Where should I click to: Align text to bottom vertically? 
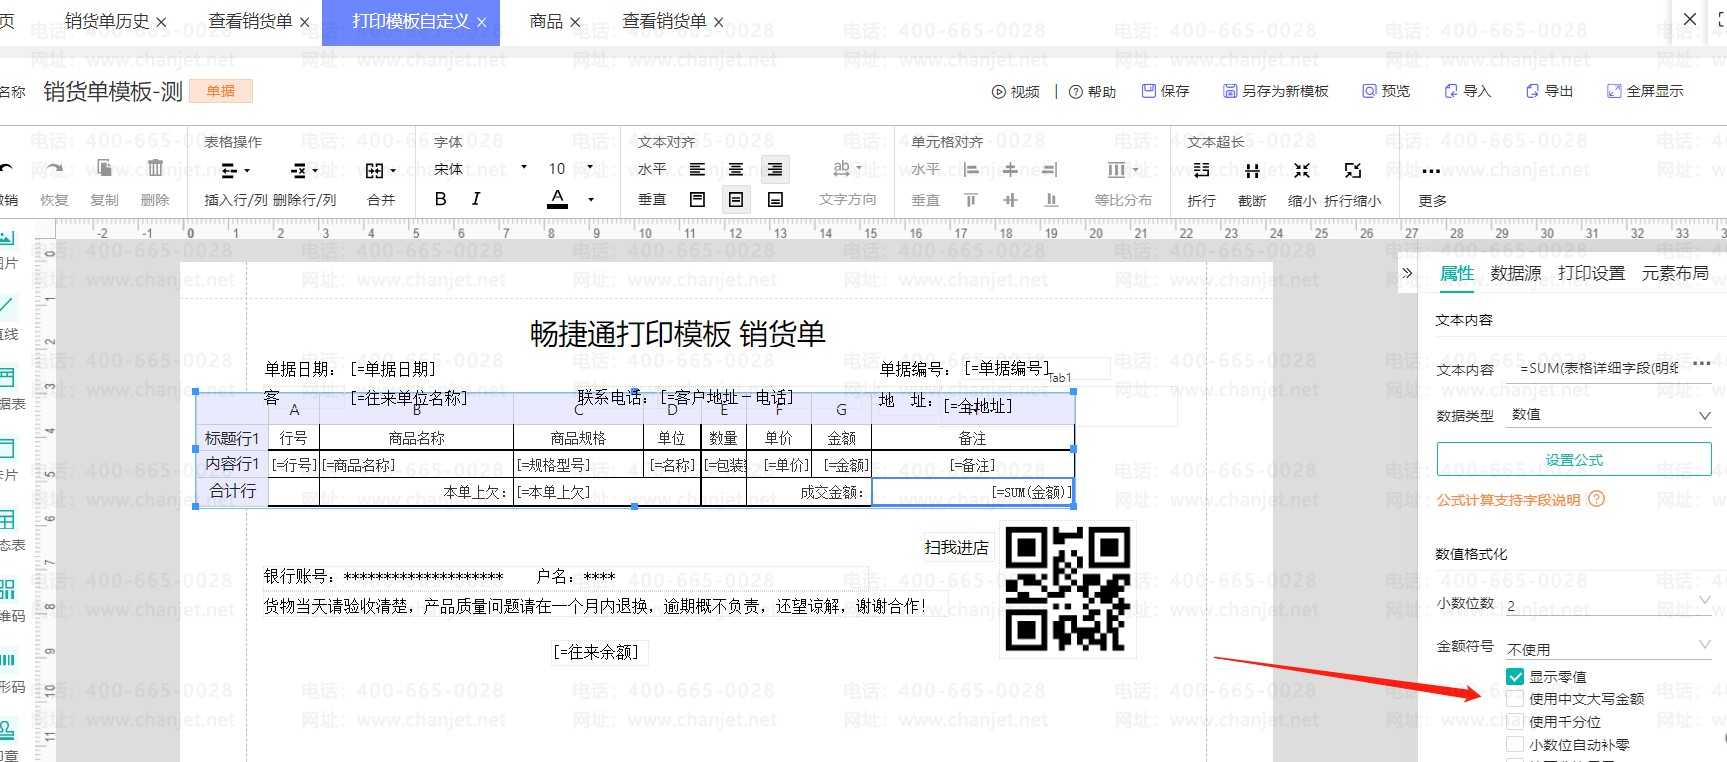click(775, 200)
